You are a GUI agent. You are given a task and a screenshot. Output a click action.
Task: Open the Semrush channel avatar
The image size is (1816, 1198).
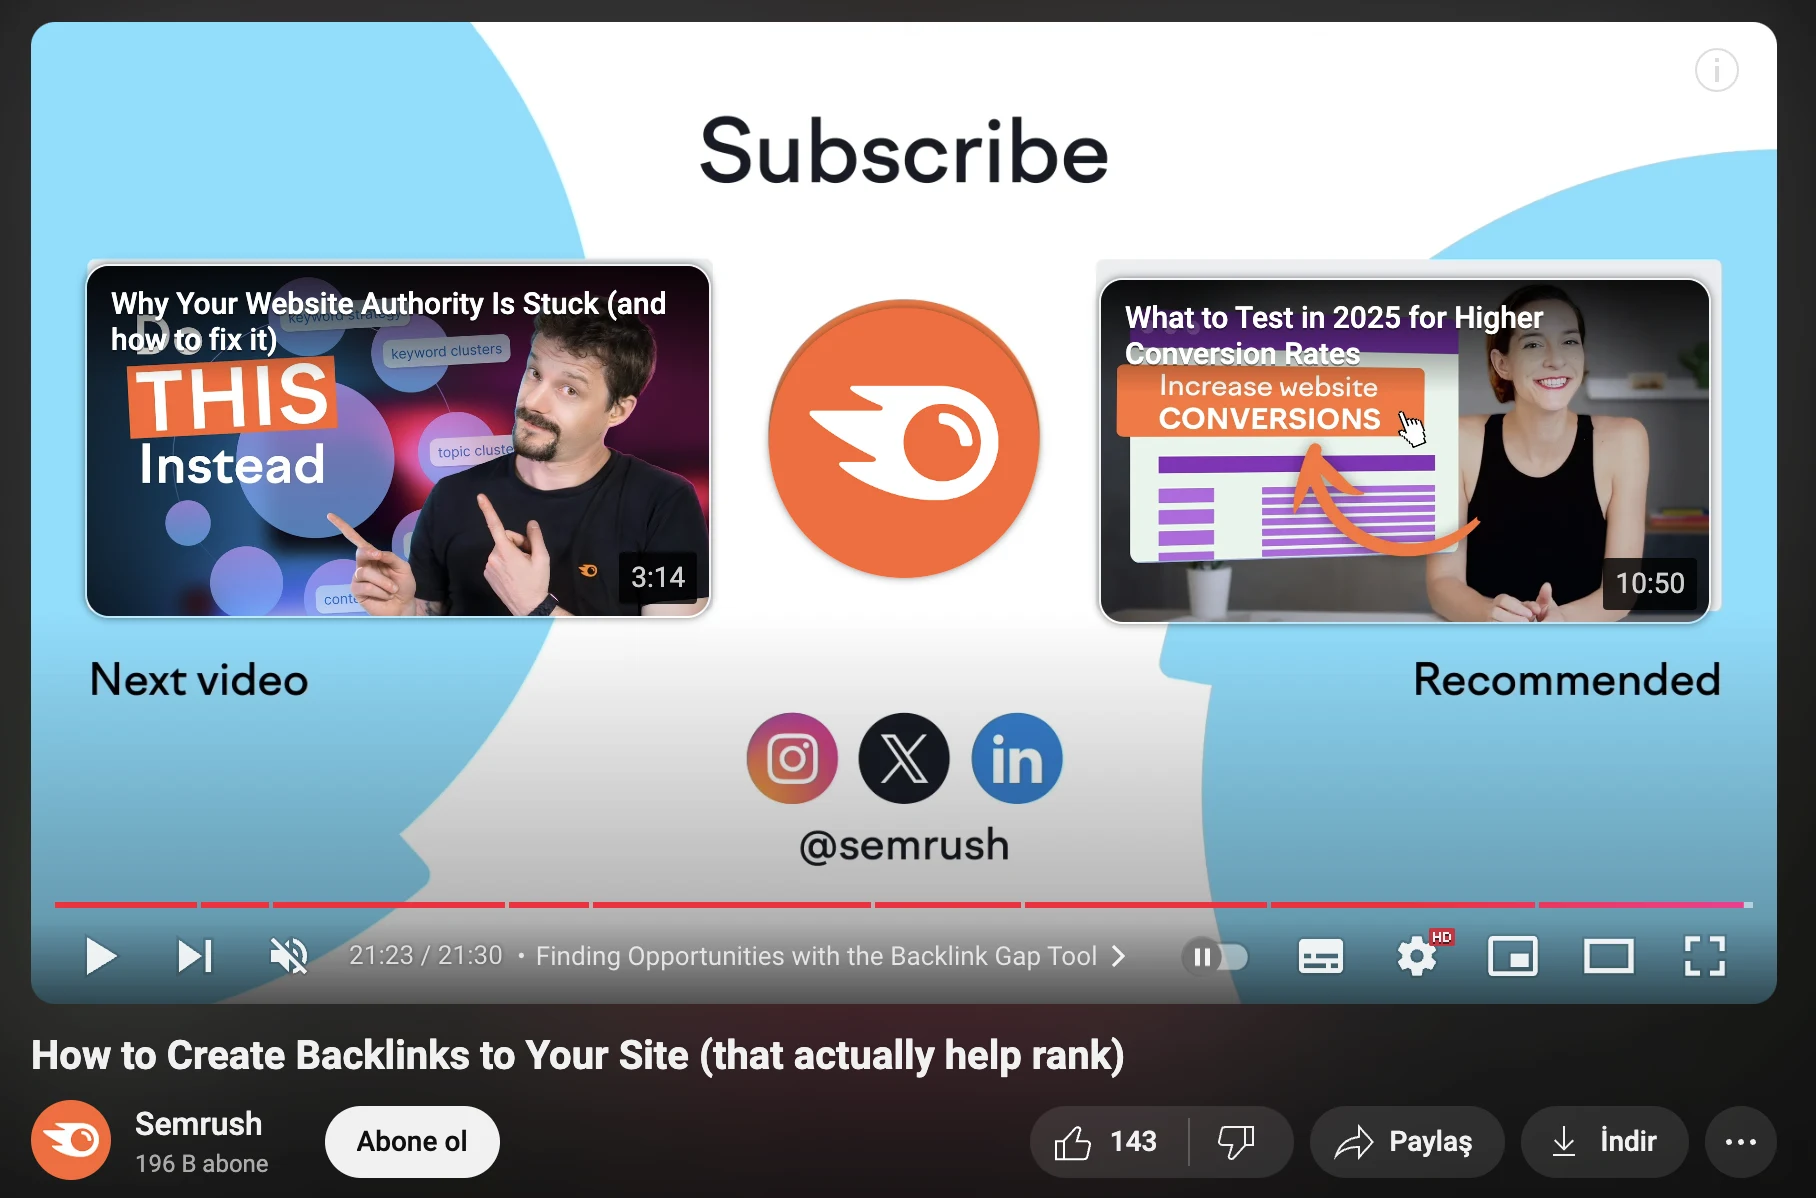pos(71,1140)
